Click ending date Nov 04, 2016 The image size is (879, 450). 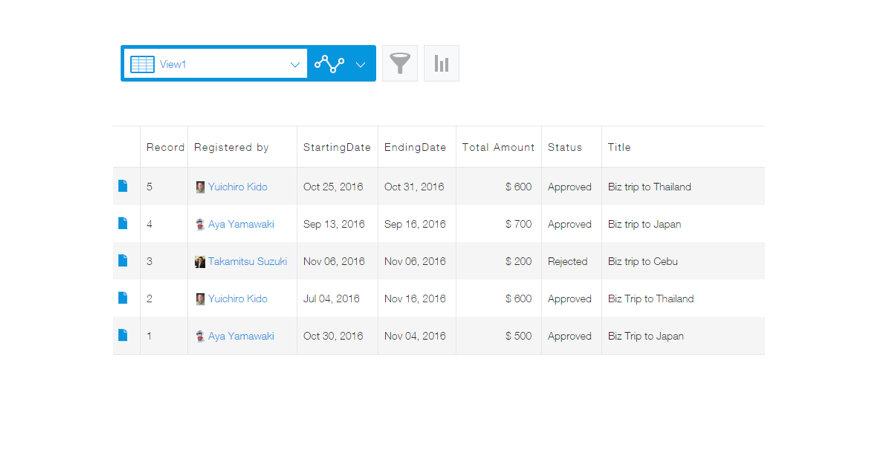point(415,336)
